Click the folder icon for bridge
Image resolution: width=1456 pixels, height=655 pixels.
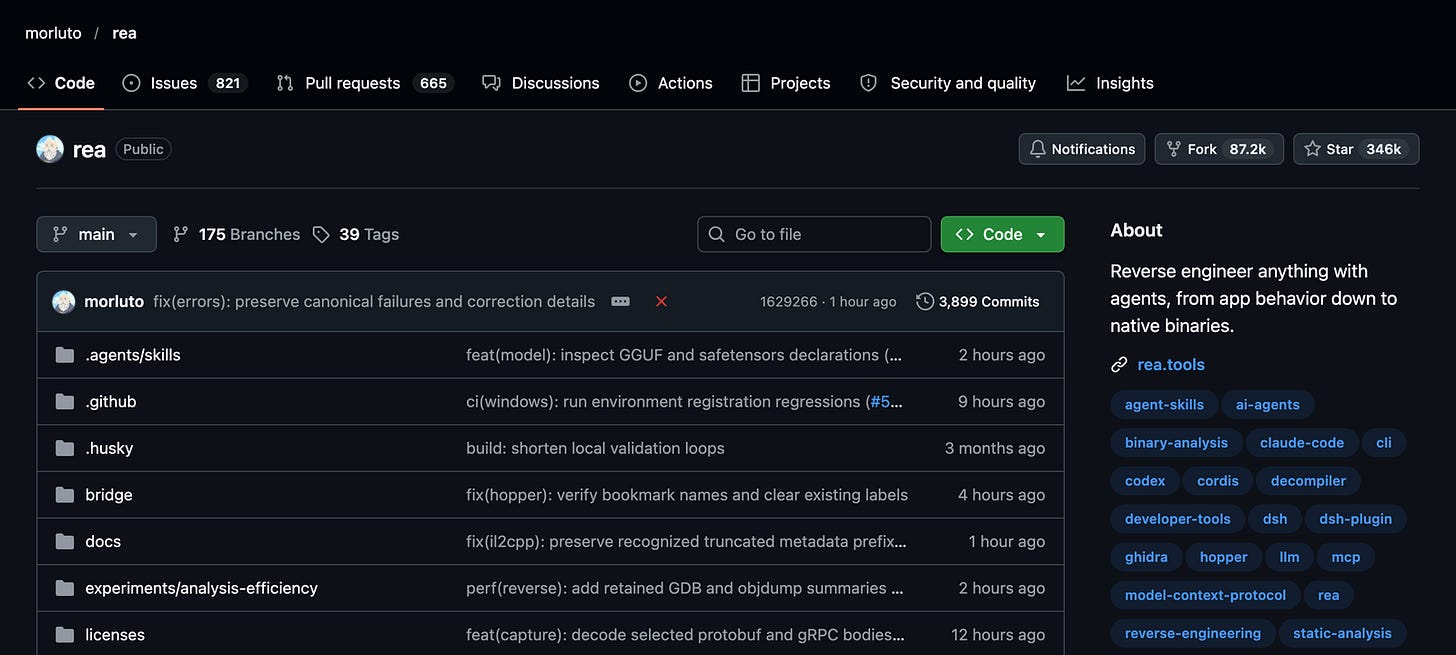(x=65, y=495)
